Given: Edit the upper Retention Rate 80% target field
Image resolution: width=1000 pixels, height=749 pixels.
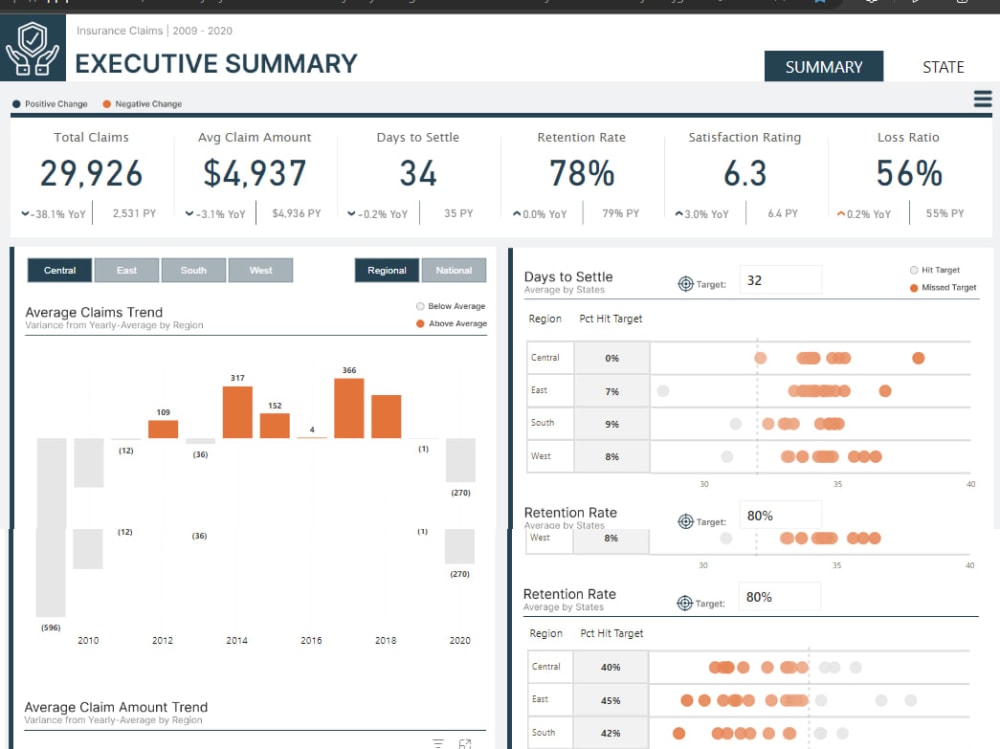Looking at the screenshot, I should tap(781, 515).
